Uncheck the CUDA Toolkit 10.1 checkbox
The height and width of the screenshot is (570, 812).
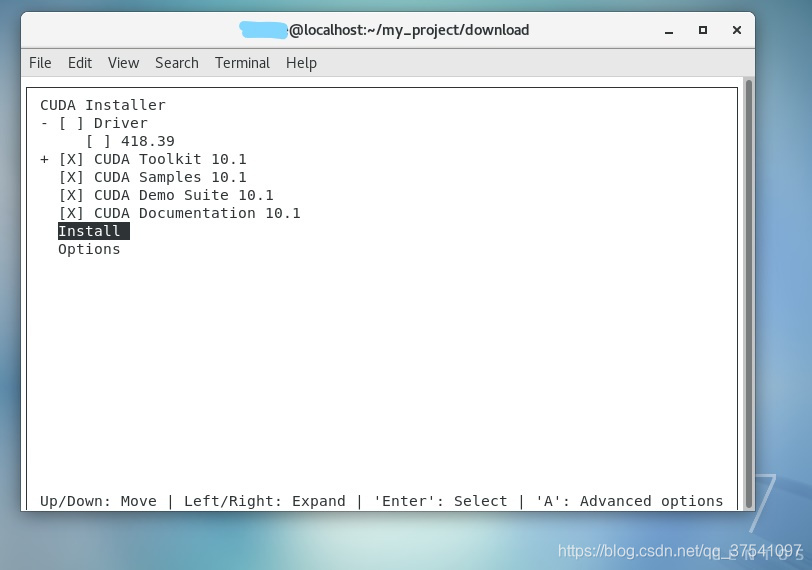click(71, 159)
